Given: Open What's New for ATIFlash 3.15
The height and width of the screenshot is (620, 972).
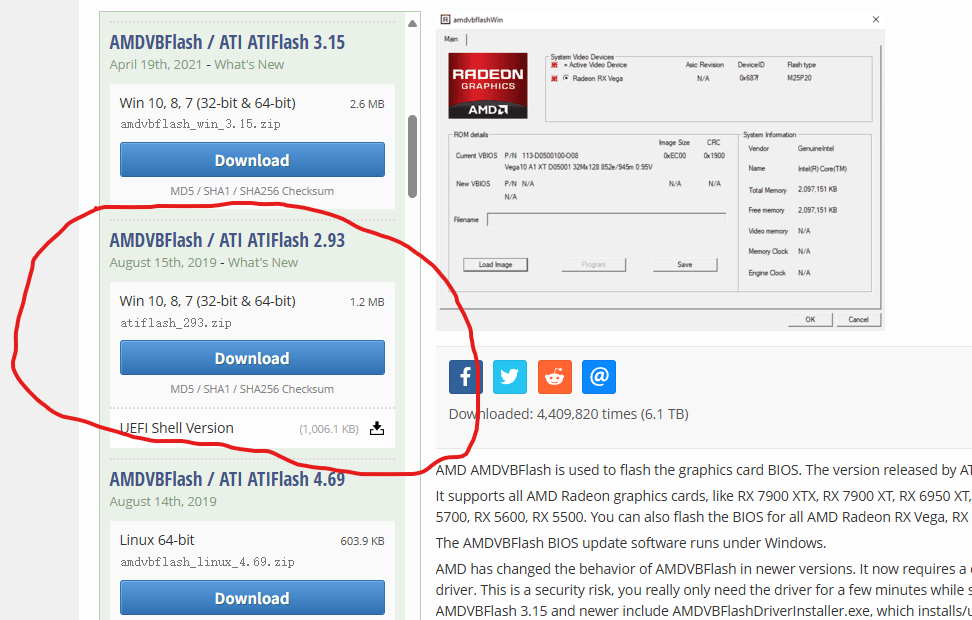Looking at the screenshot, I should click(x=249, y=64).
